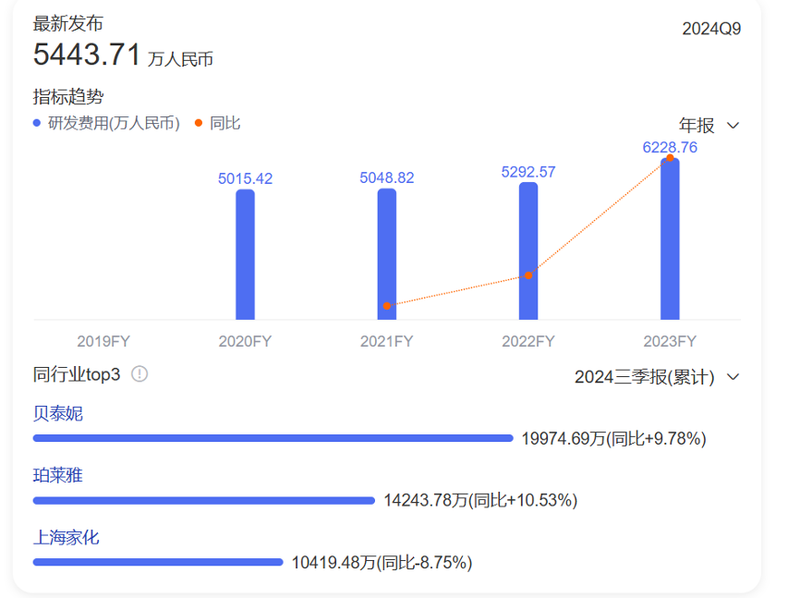Viewport: 800px width, 598px height.
Task: Click the chevron next to 年报
Action: coord(733,126)
